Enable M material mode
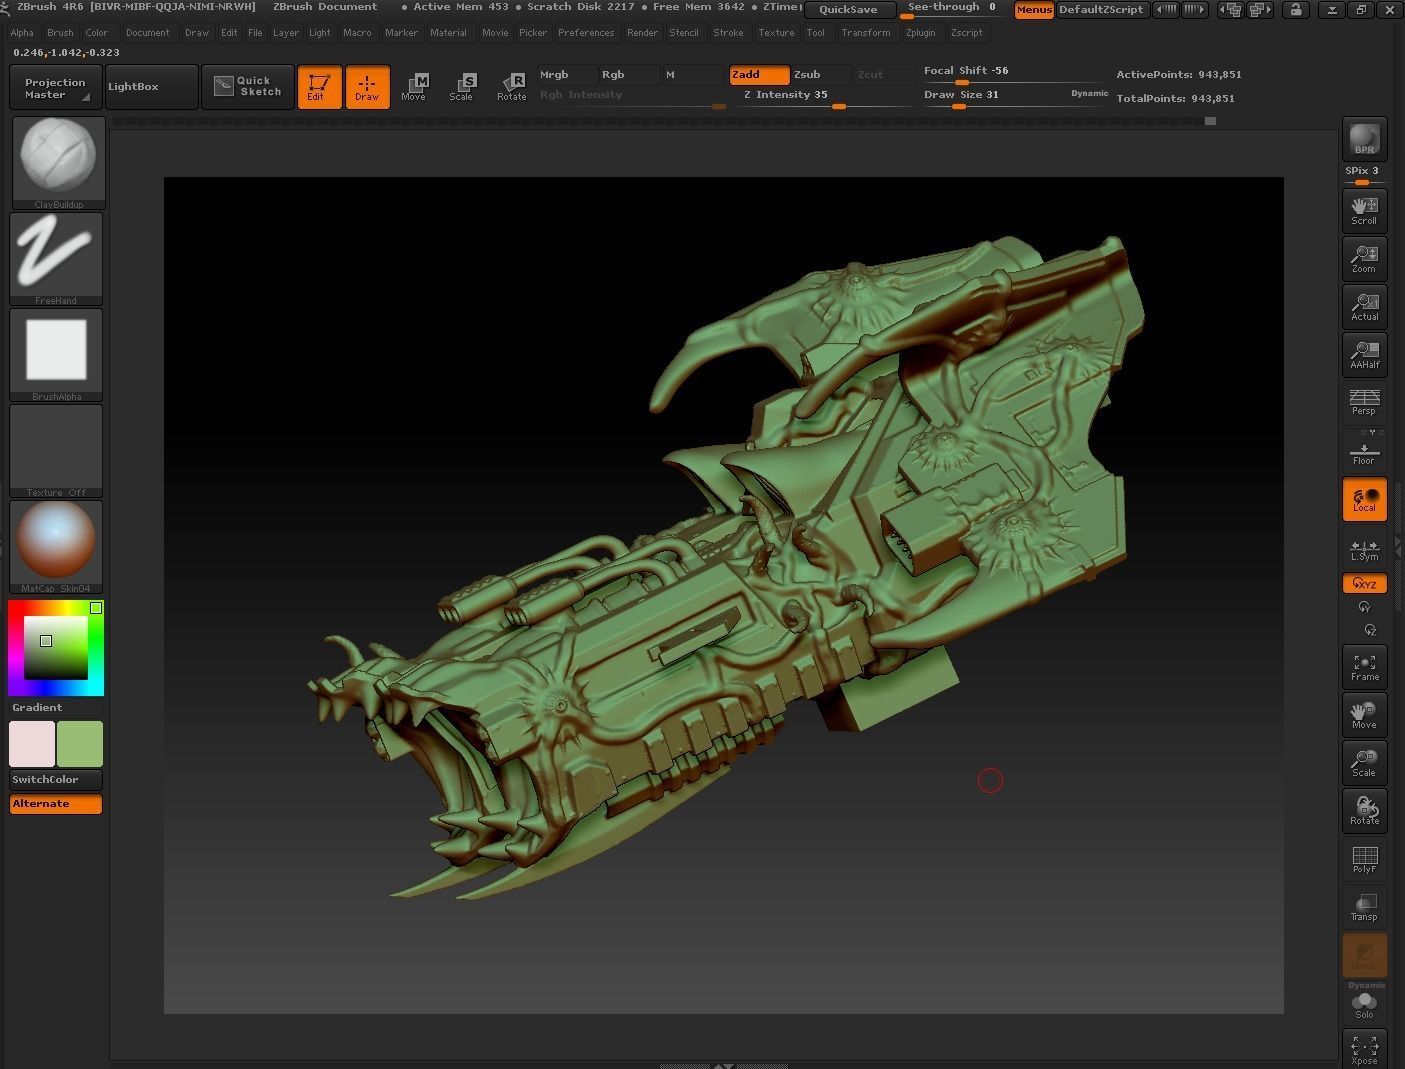Image resolution: width=1405 pixels, height=1069 pixels. pyautogui.click(x=692, y=75)
